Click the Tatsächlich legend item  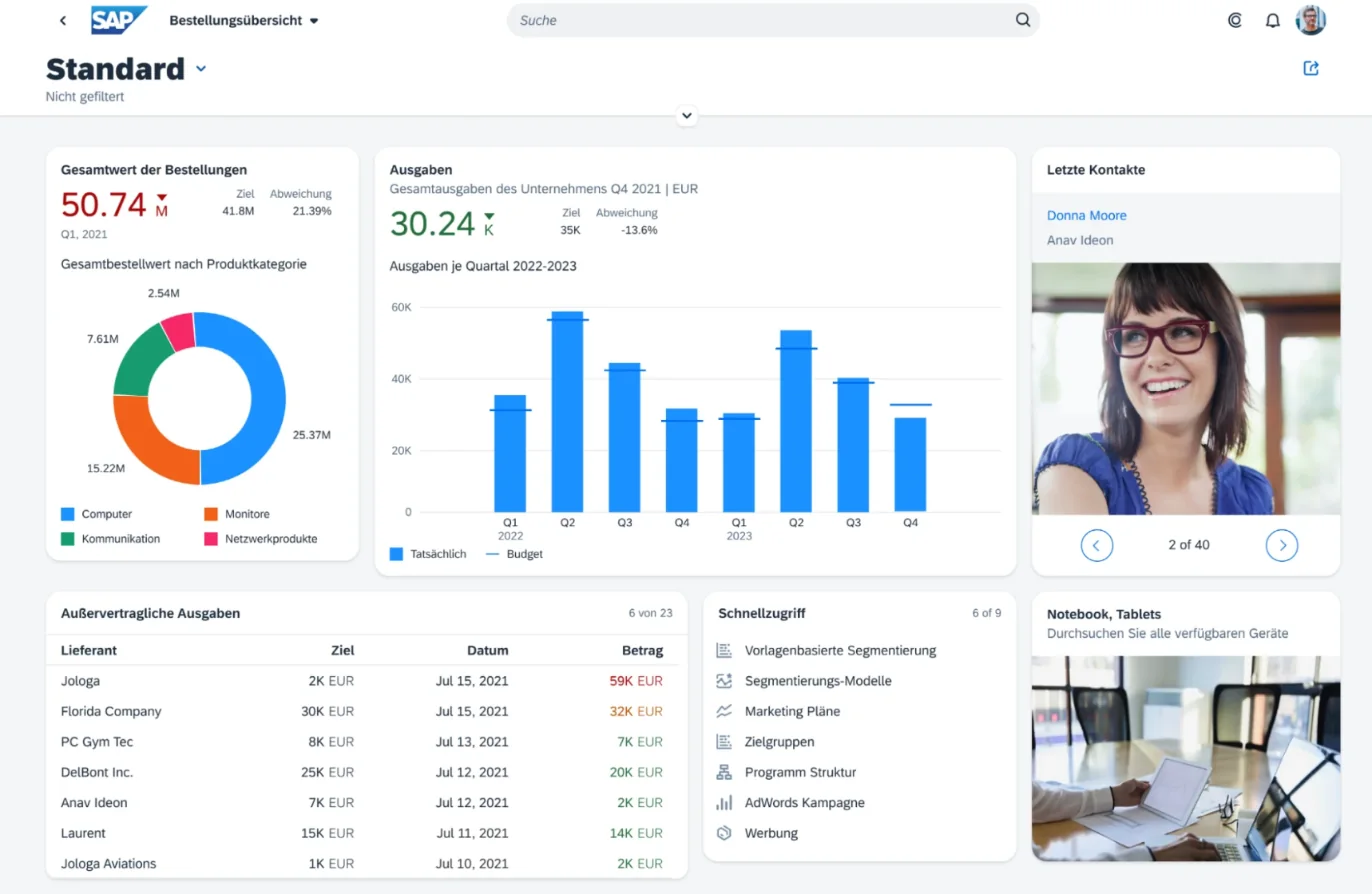click(x=428, y=553)
